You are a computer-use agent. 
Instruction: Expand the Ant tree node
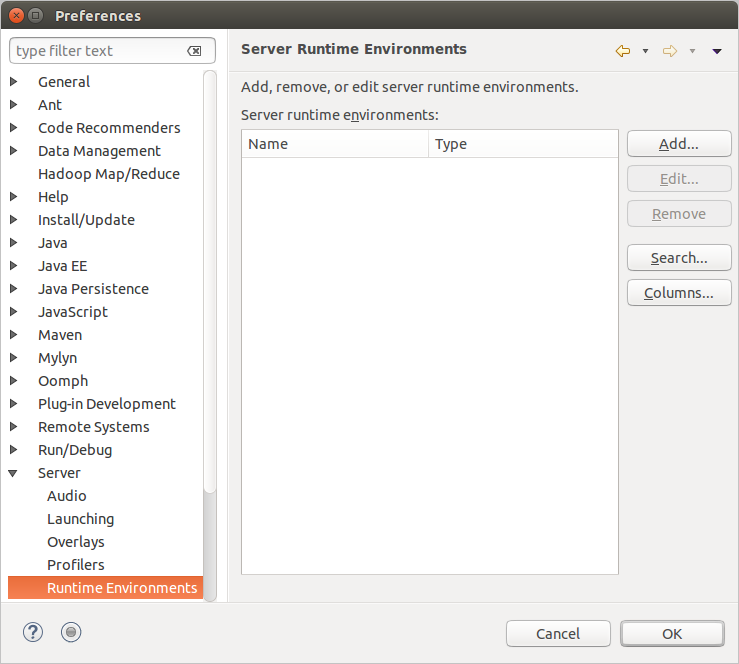coord(14,105)
